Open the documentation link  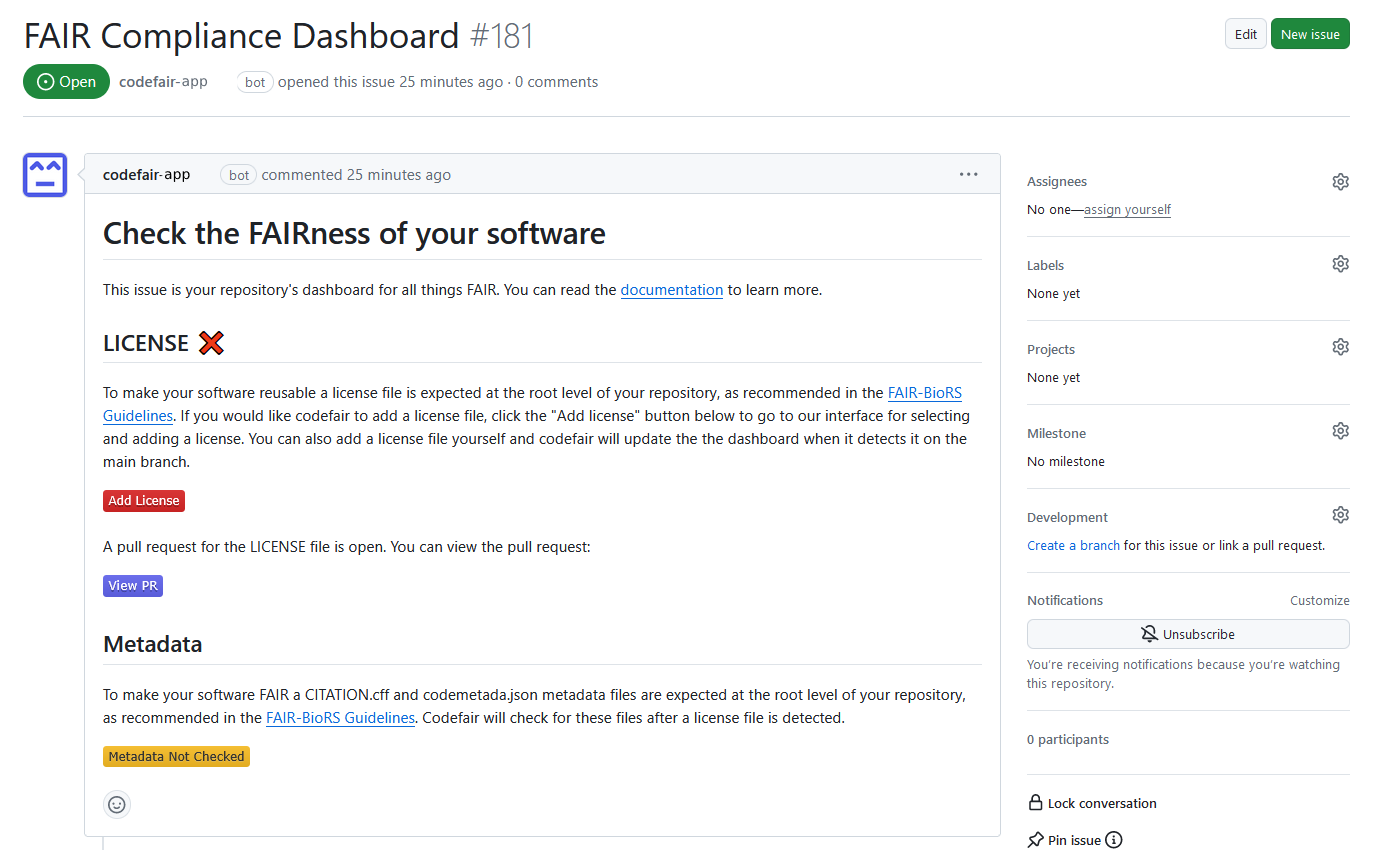[x=672, y=290]
